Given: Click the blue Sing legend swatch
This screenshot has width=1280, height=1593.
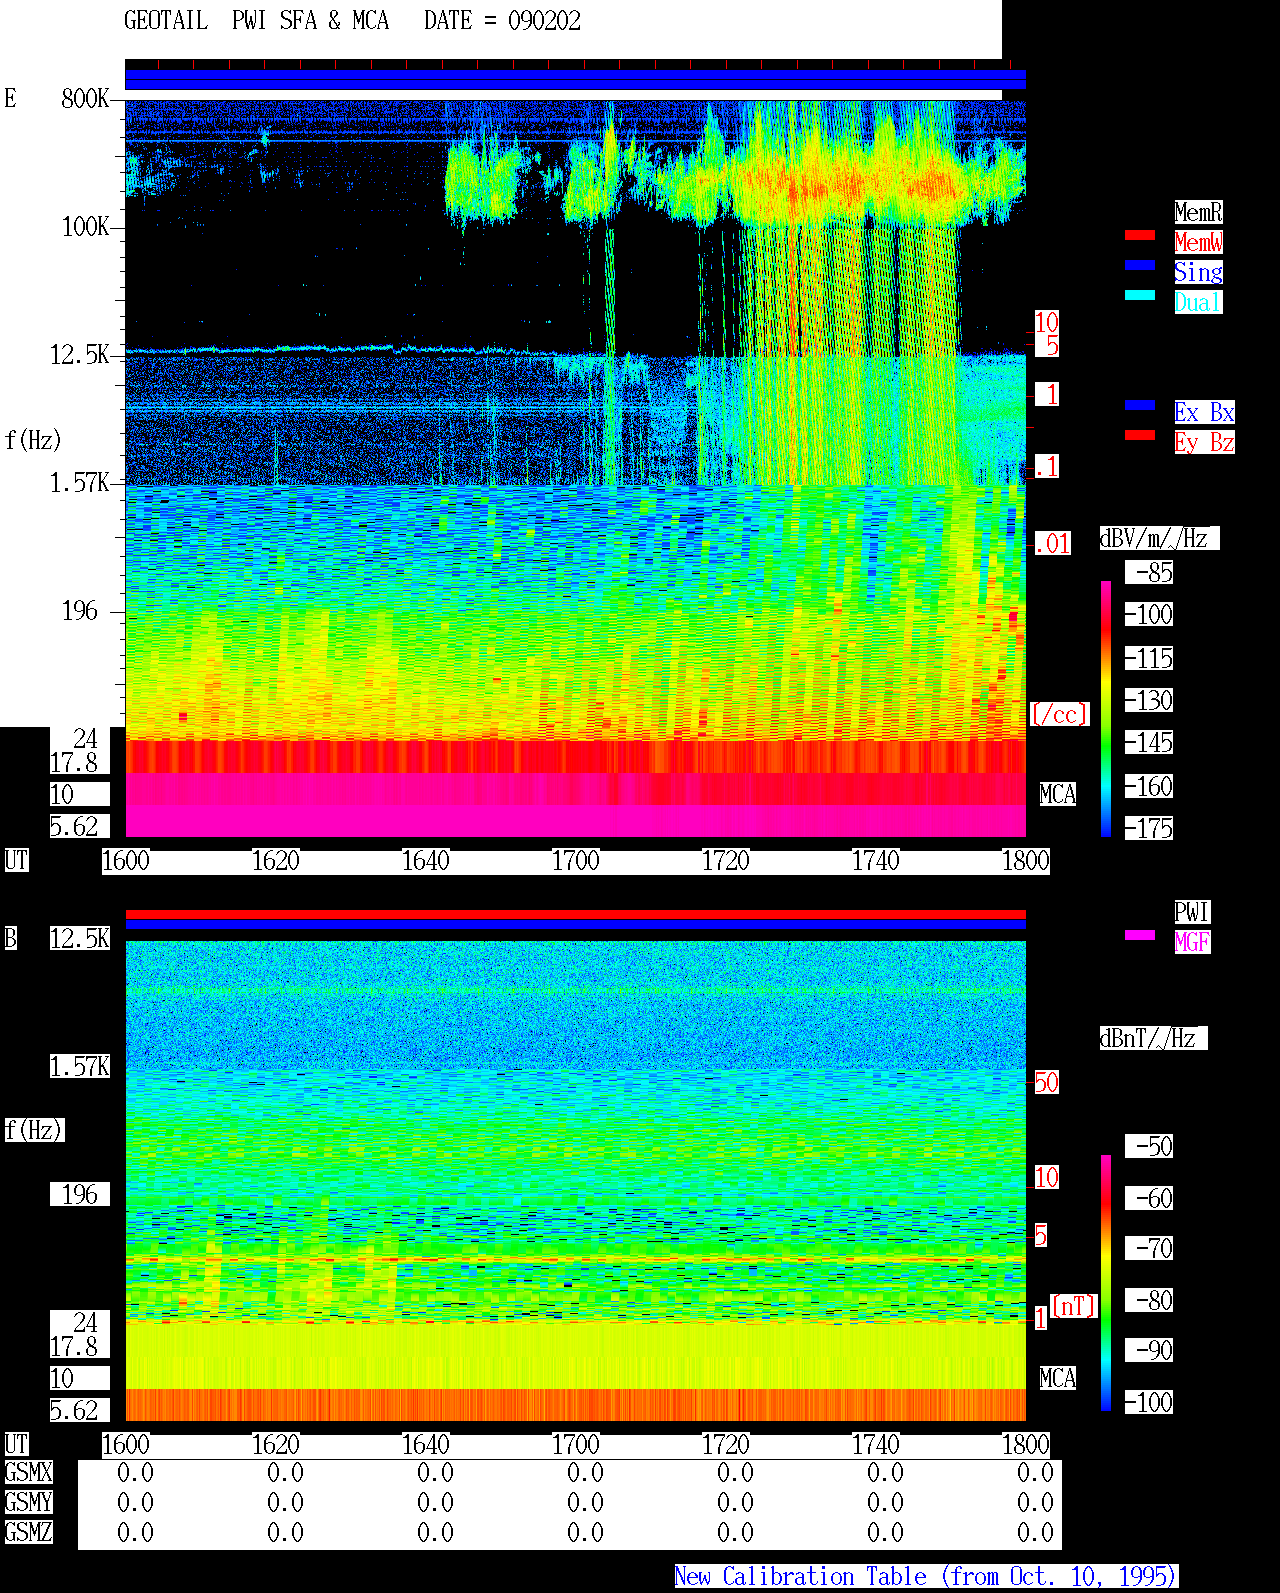Looking at the screenshot, I should point(1140,265).
